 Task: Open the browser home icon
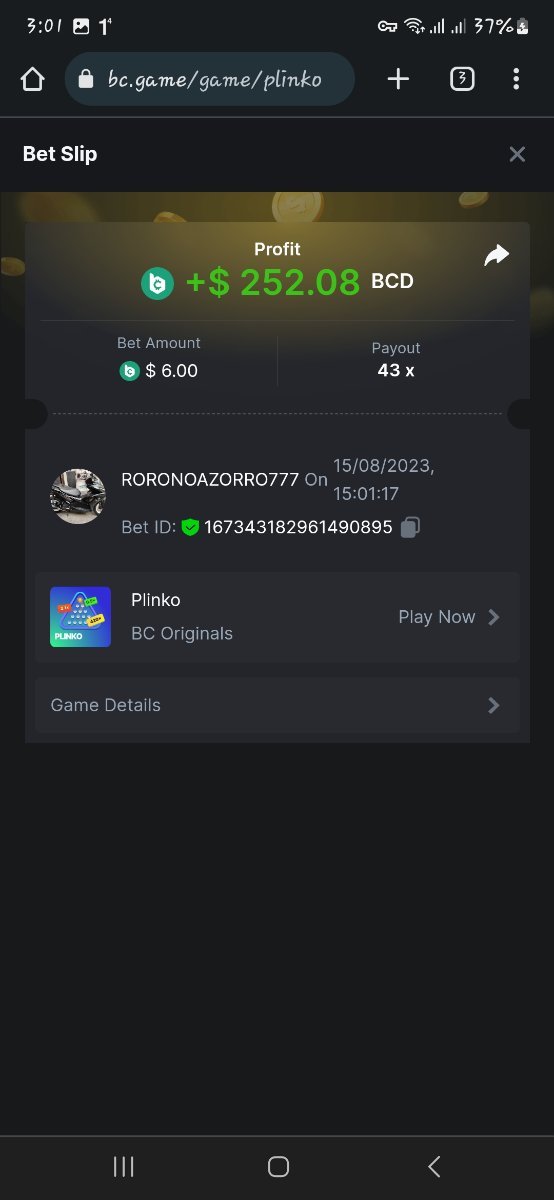[32, 79]
